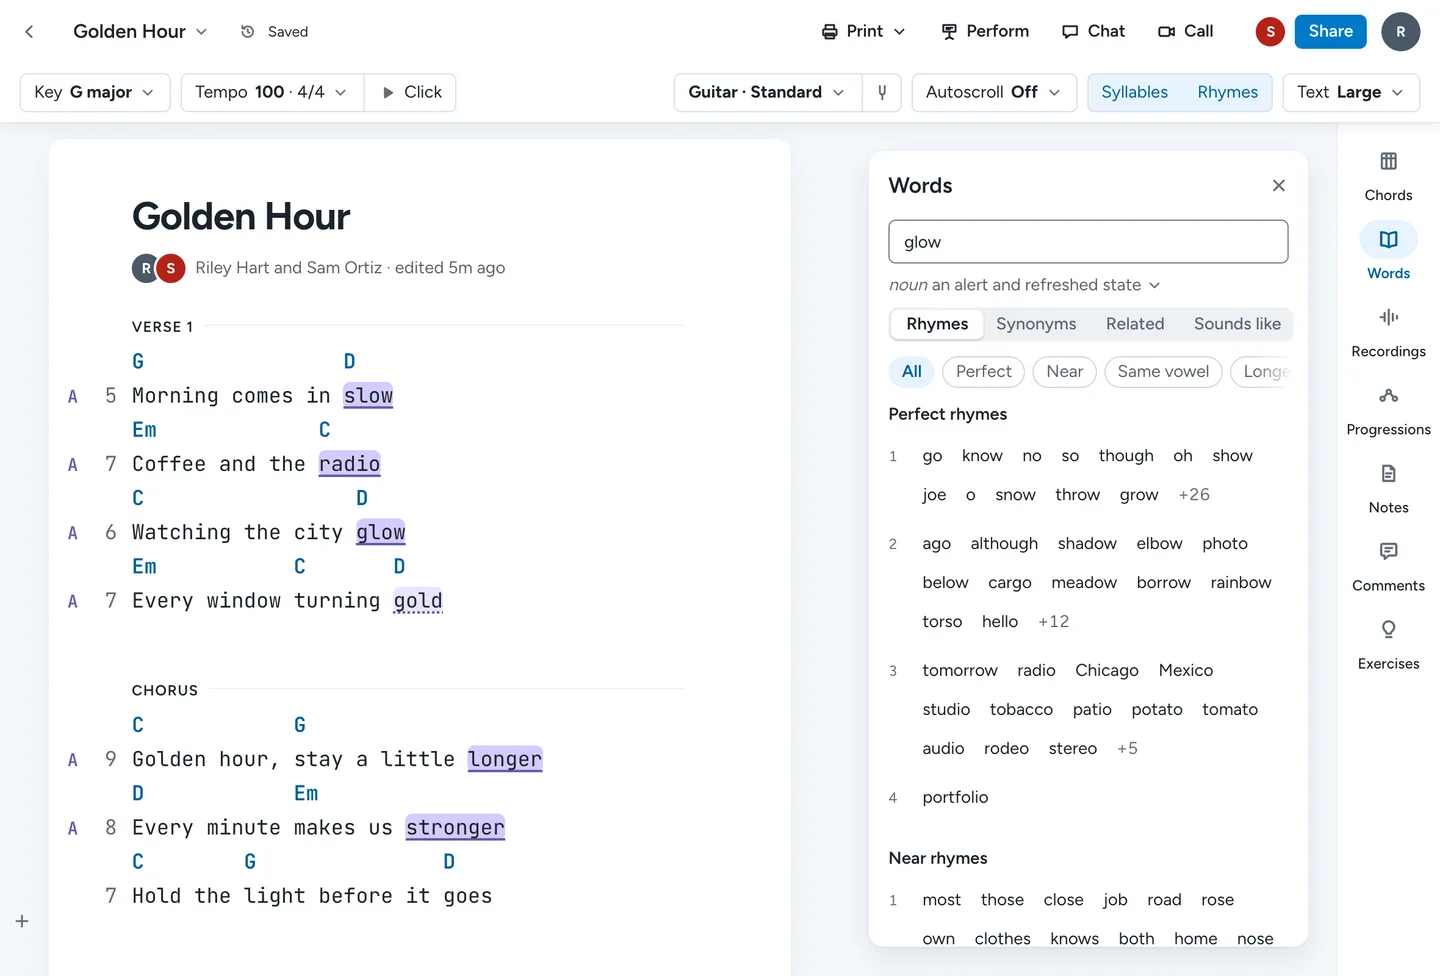Open the Autoscroll Off dropdown
Image resolution: width=1440 pixels, height=976 pixels.
(x=994, y=92)
